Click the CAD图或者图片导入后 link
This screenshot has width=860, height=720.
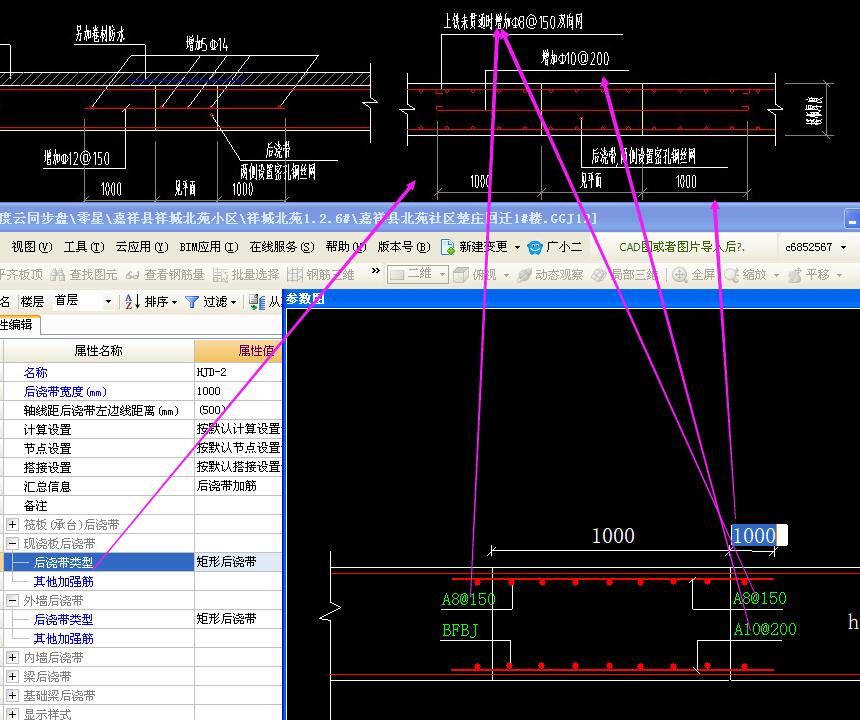coord(682,247)
